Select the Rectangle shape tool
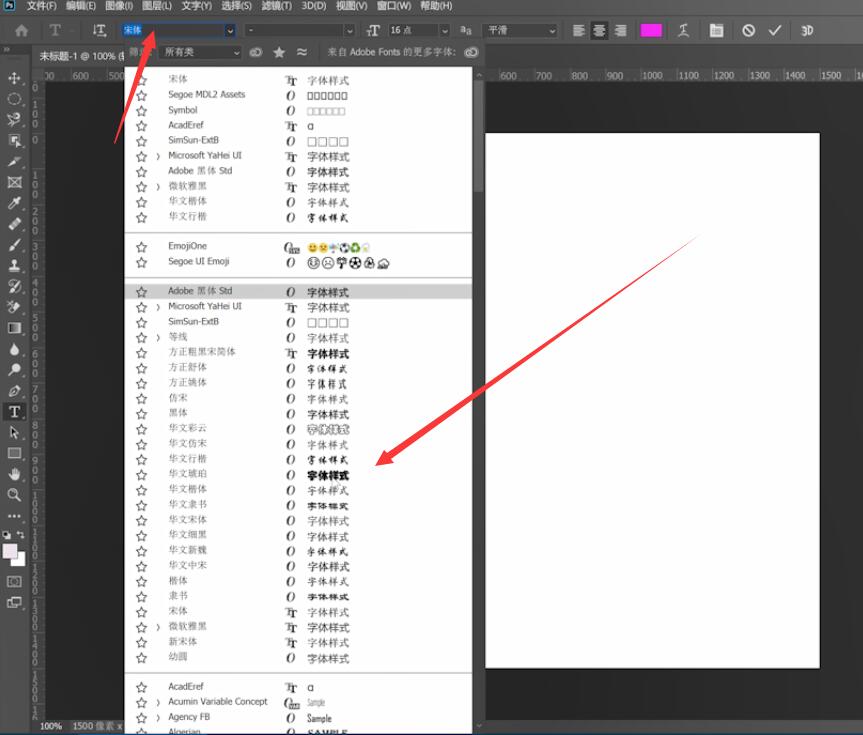Viewport: 863px width, 735px height. (x=14, y=453)
